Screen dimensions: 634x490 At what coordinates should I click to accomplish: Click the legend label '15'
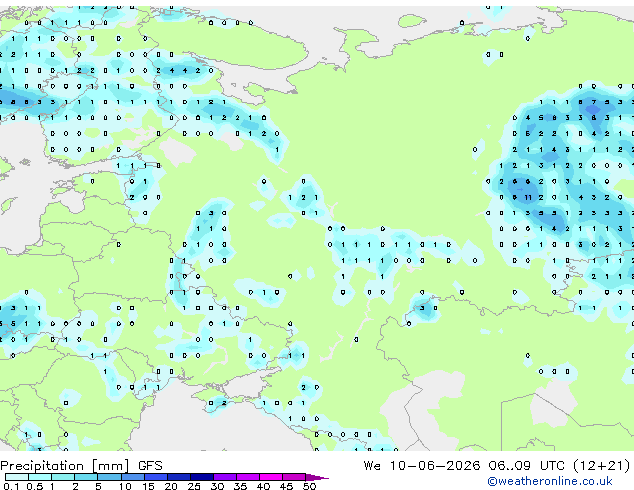(148, 486)
